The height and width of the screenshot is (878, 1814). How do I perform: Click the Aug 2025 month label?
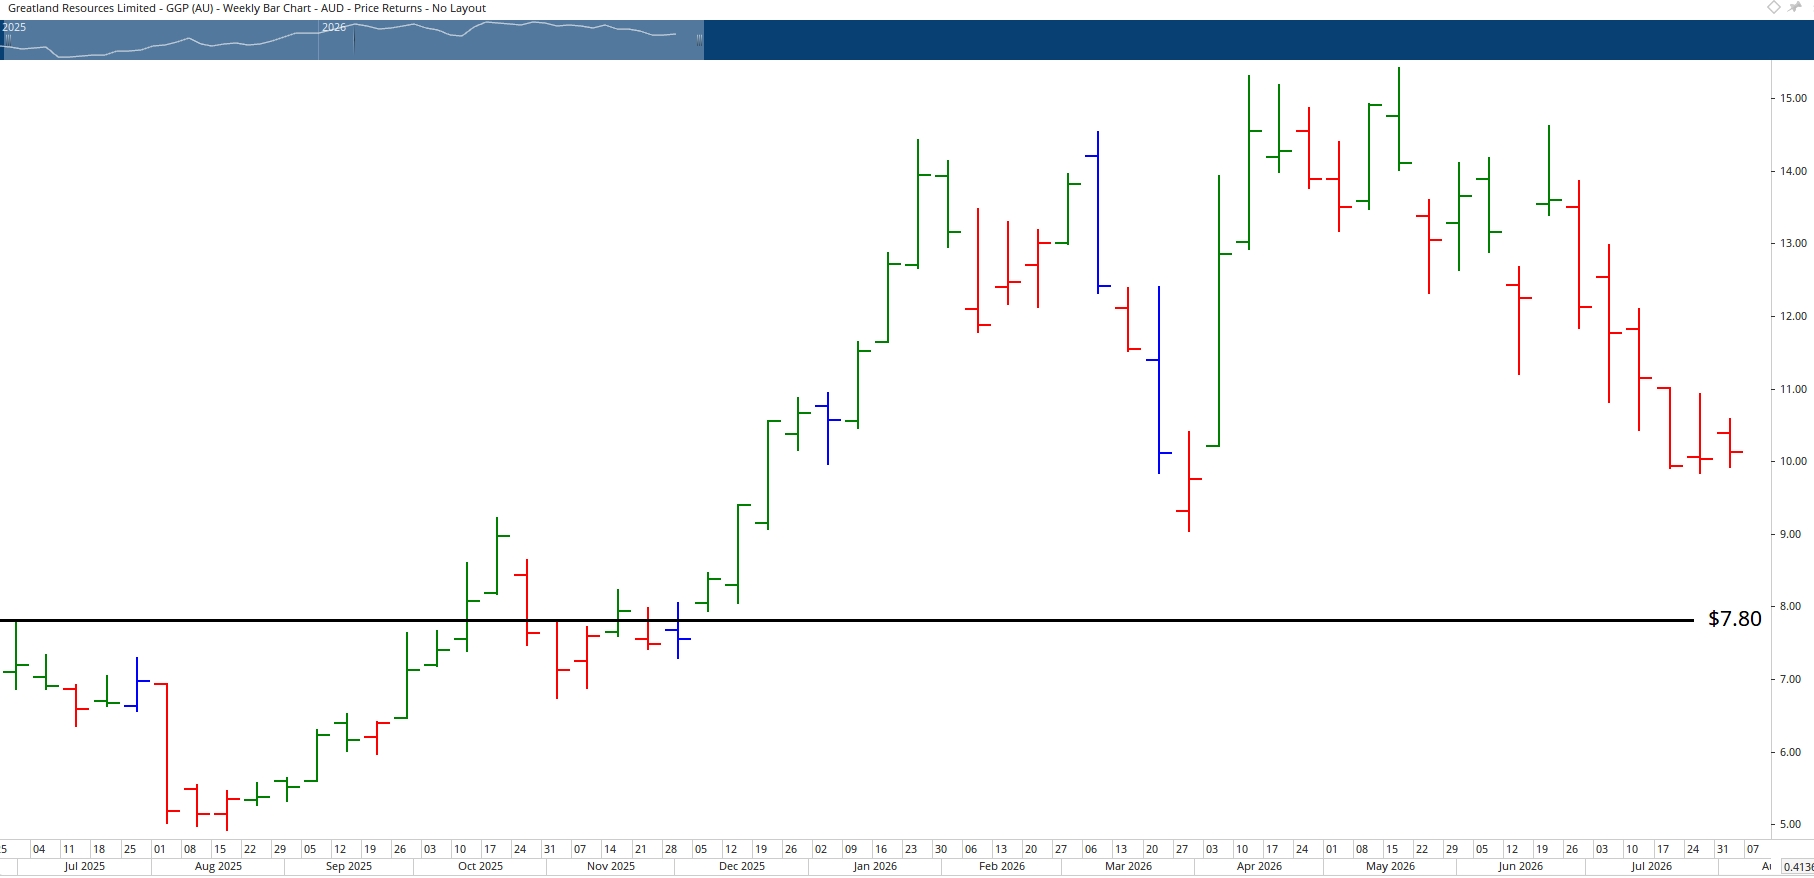pyautogui.click(x=218, y=866)
